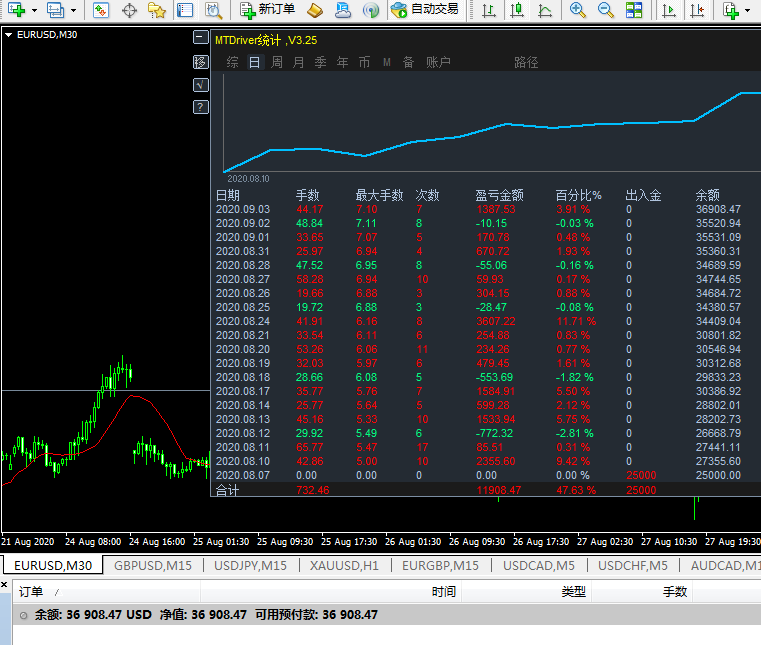Toggle the Navigator folder-star icon

click(157, 10)
